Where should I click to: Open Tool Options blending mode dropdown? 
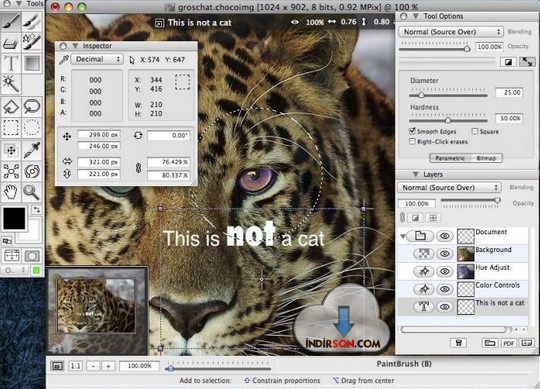[451, 32]
